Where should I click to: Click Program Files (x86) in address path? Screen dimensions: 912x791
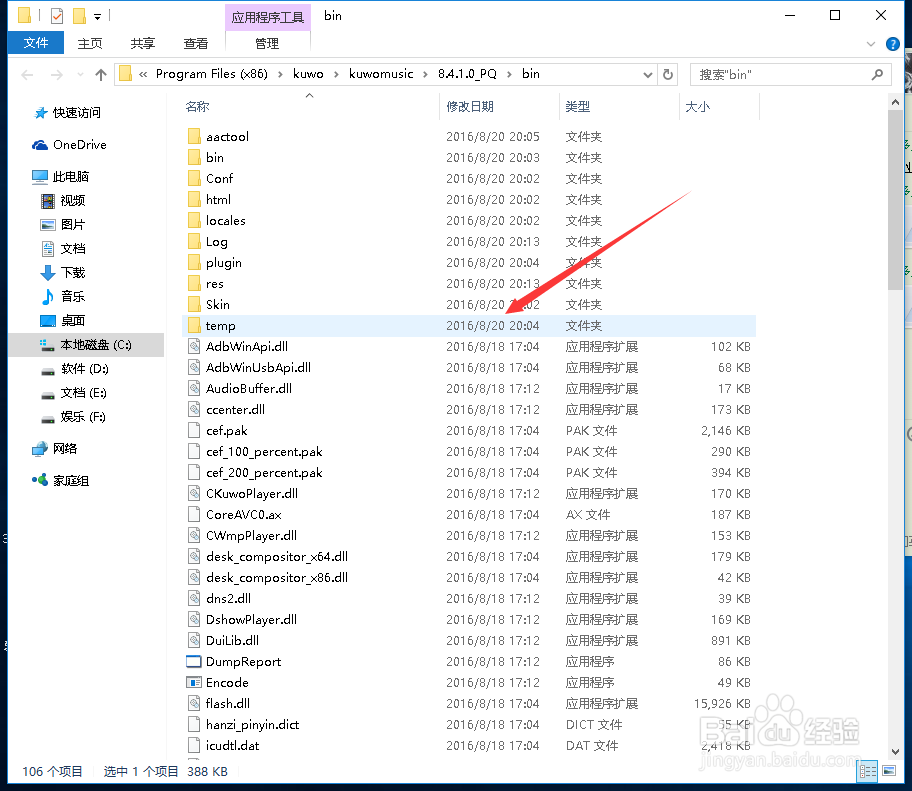point(212,74)
